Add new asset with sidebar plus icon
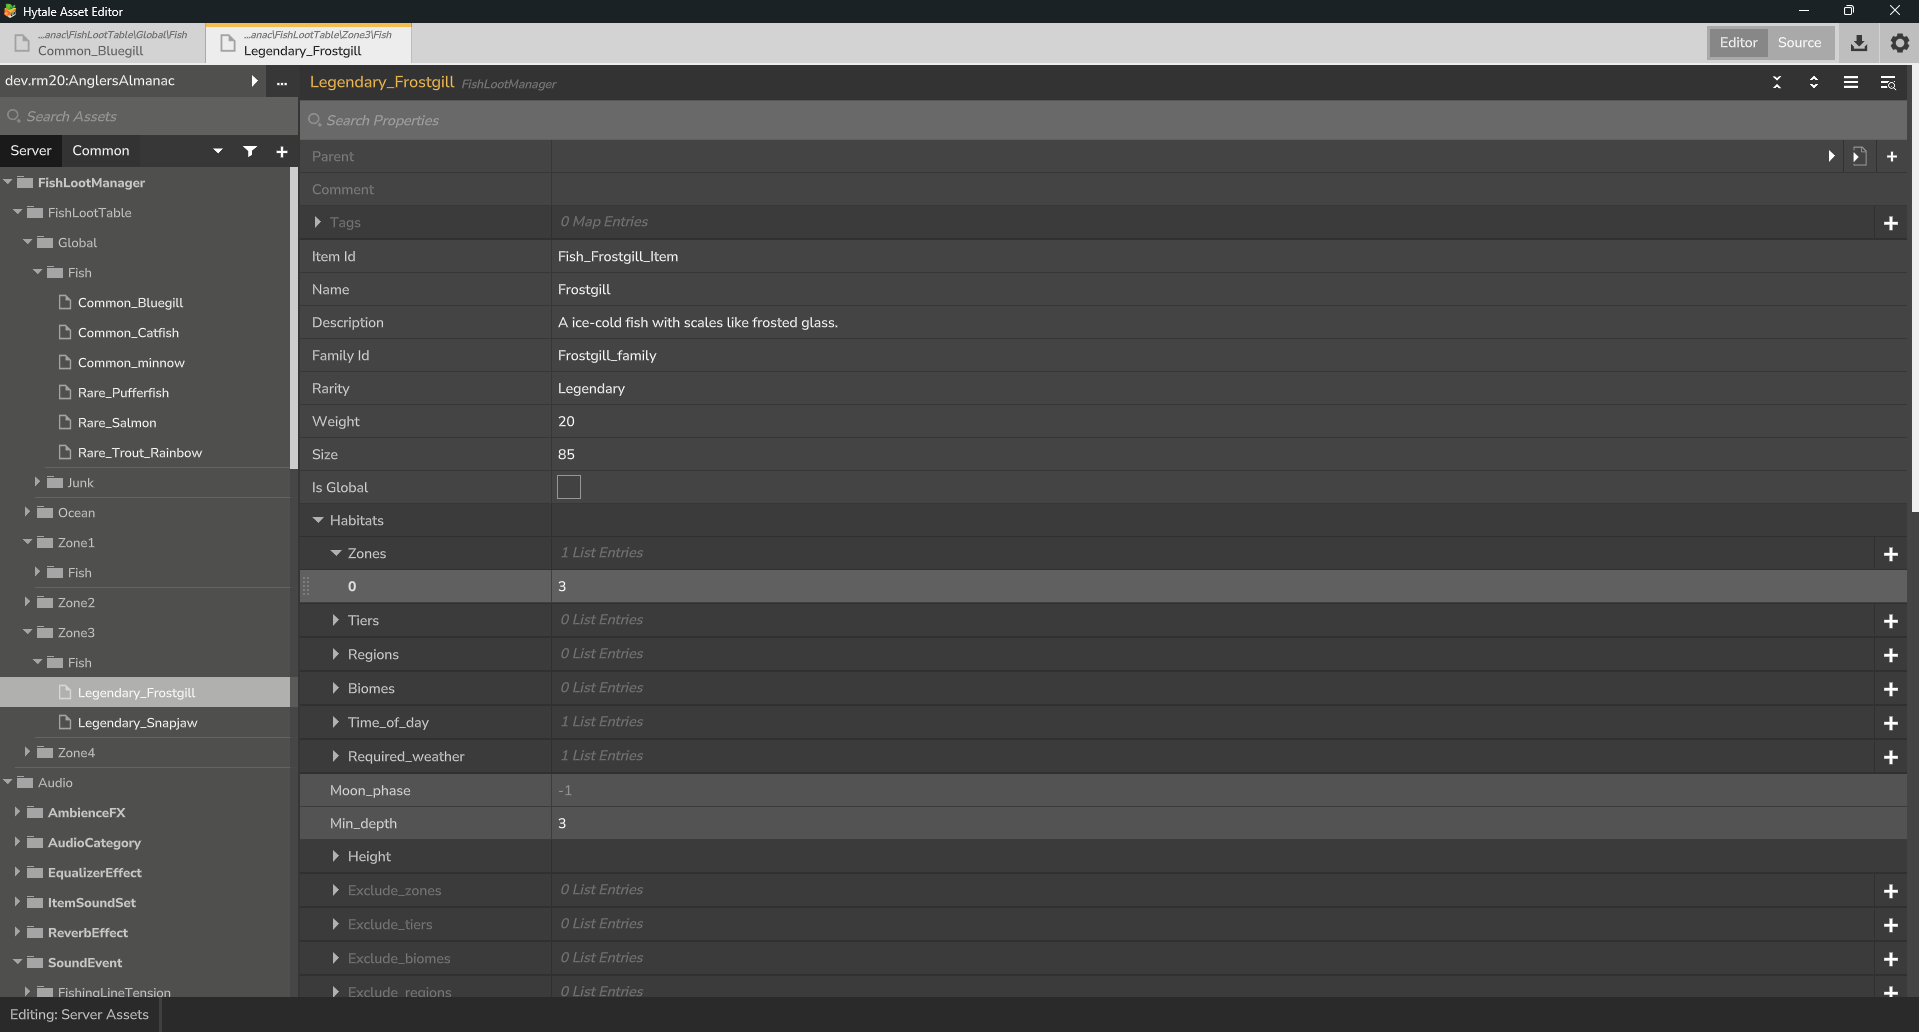The height and width of the screenshot is (1032, 1919). coord(282,152)
